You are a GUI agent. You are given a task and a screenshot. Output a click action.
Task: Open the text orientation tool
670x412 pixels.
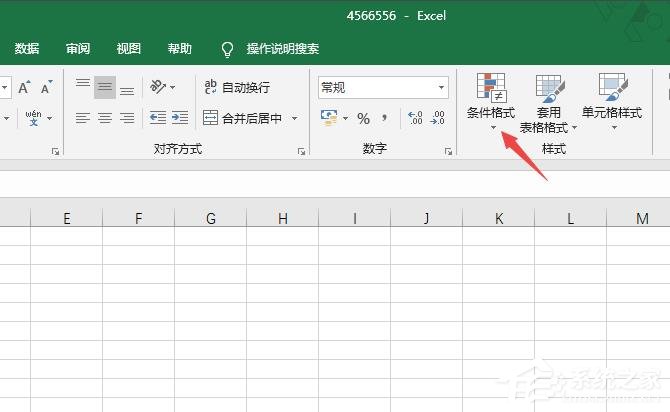click(x=160, y=88)
